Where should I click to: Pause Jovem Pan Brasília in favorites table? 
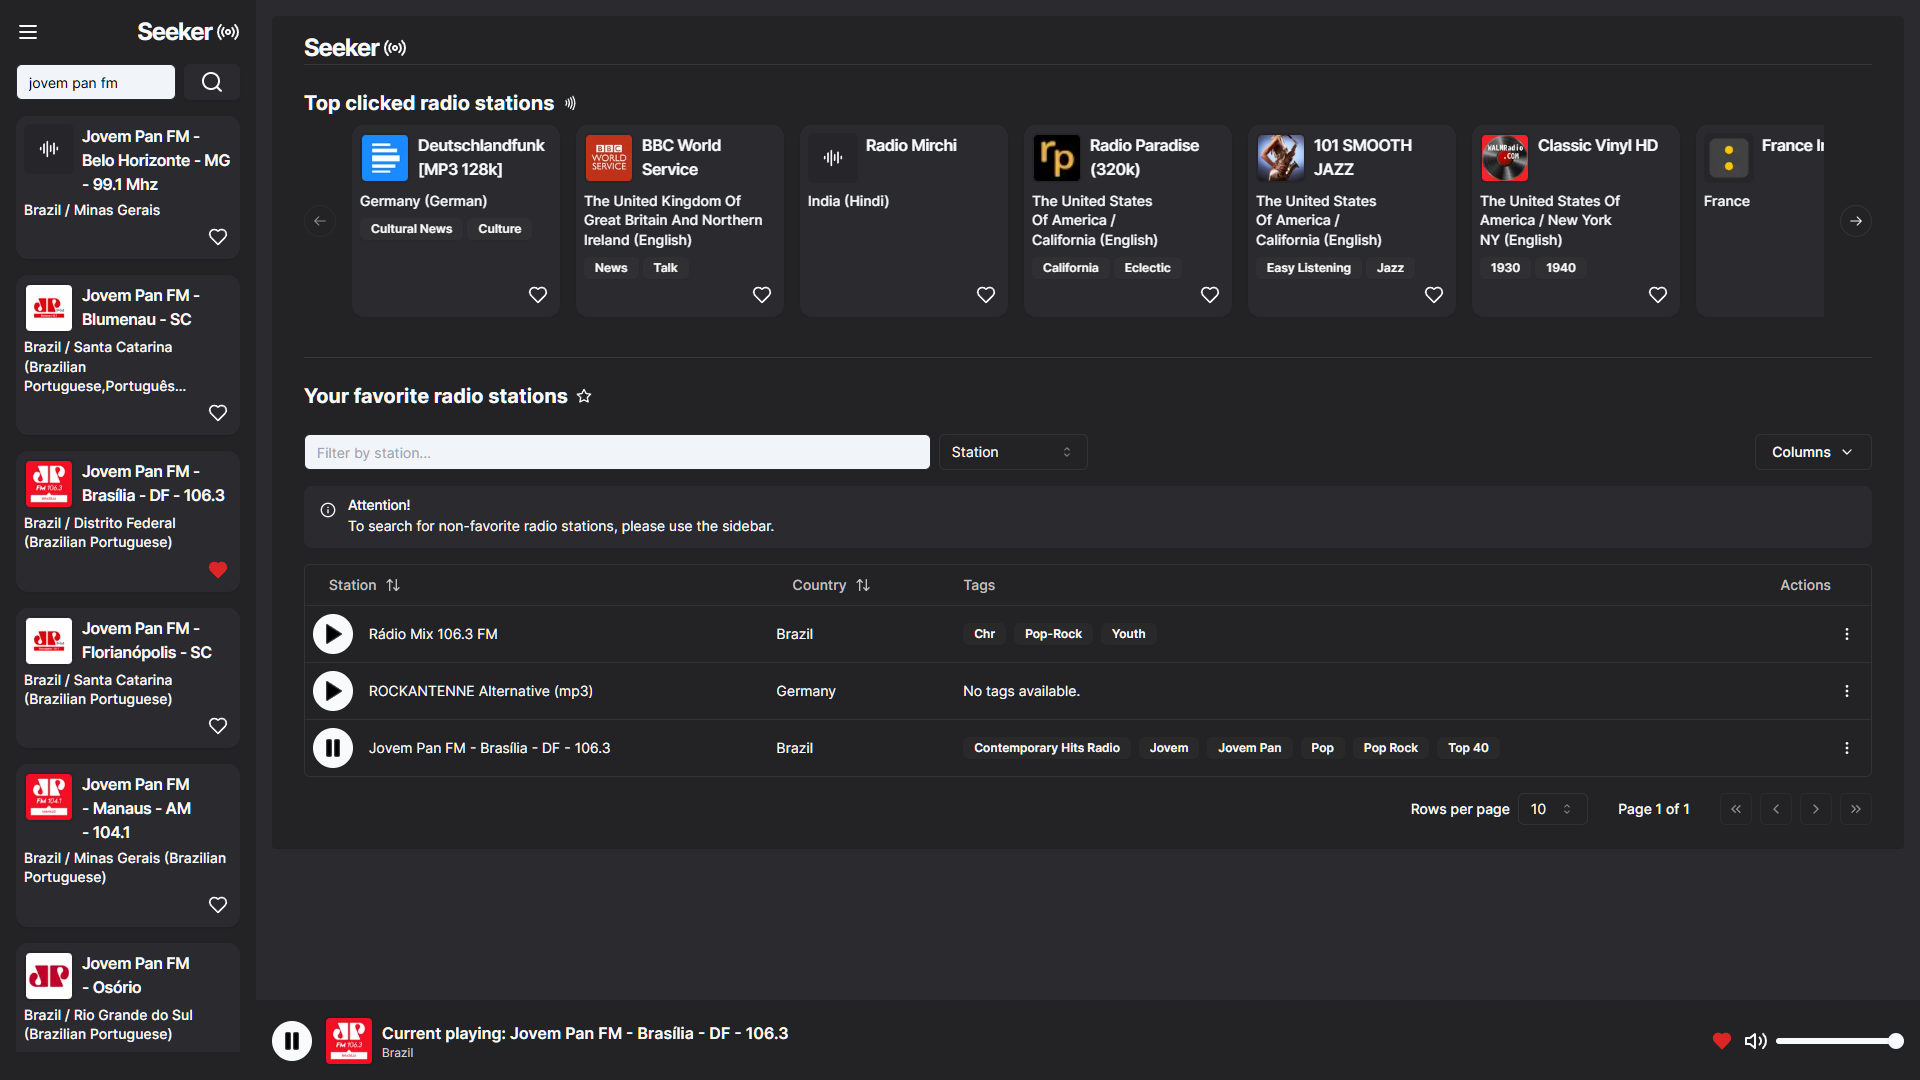point(333,748)
